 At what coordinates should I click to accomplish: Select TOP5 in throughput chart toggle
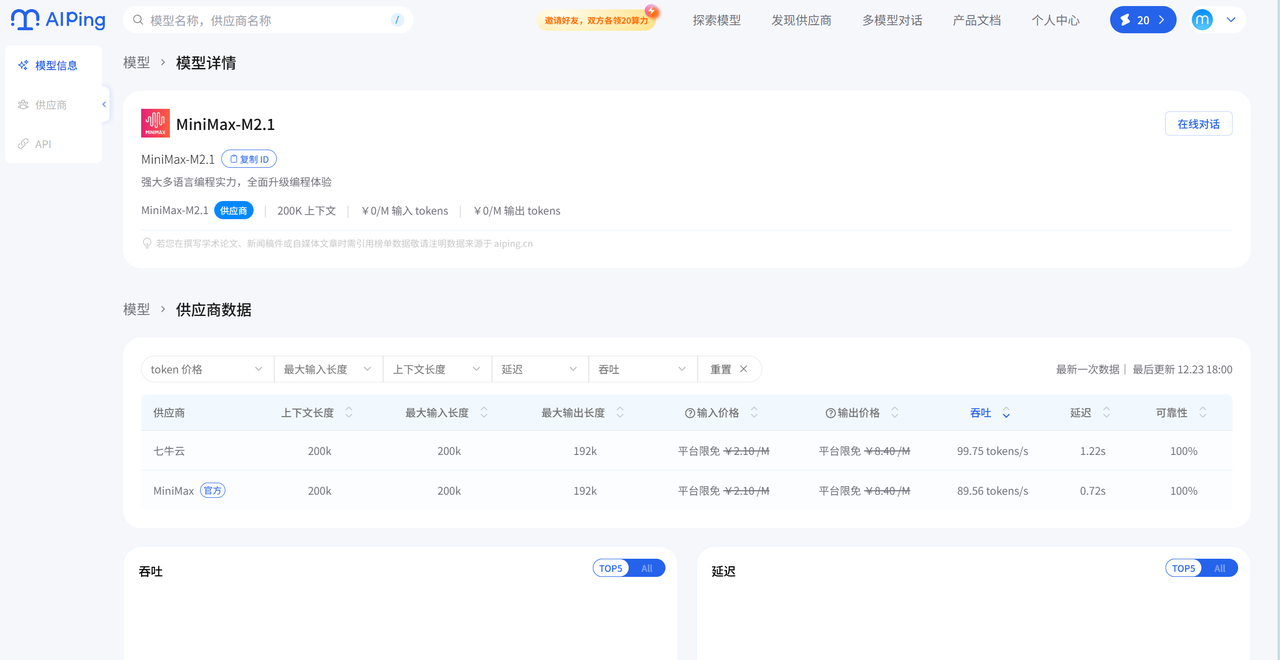pyautogui.click(x=610, y=568)
